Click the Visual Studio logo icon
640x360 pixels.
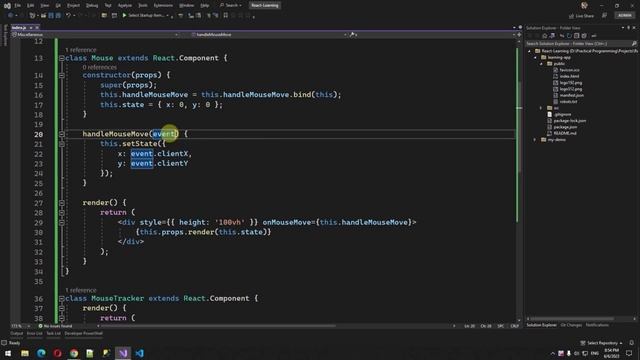(x=7, y=6)
